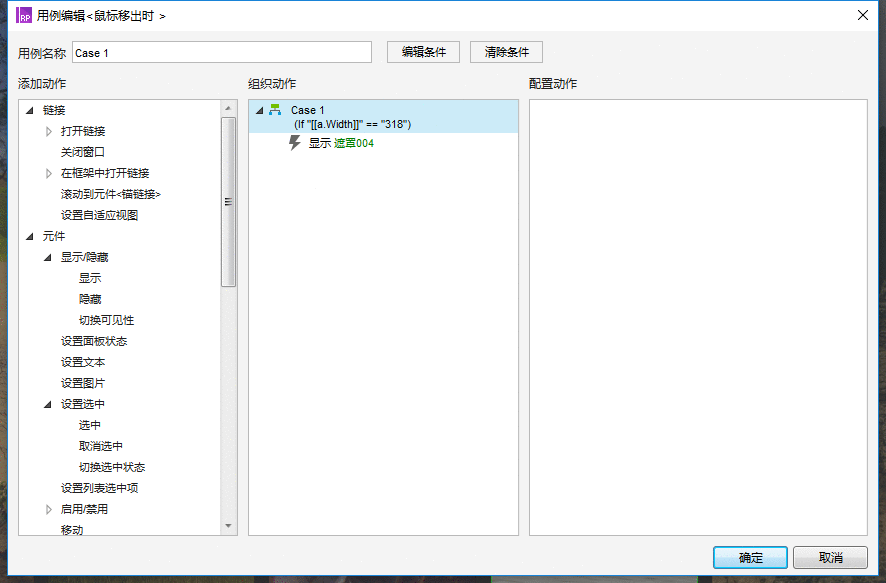
Task: Collapse the 元件 tree group
Action: pyautogui.click(x=30, y=236)
